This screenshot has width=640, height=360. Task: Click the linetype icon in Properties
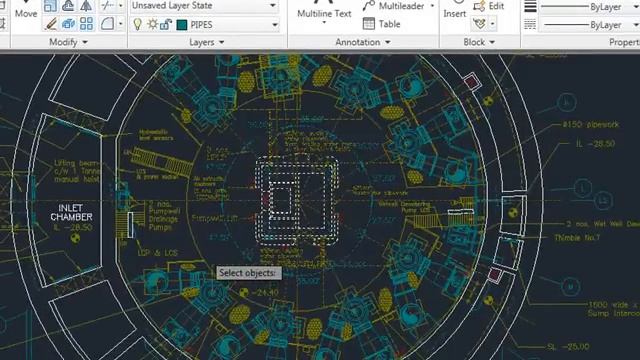pos(530,25)
